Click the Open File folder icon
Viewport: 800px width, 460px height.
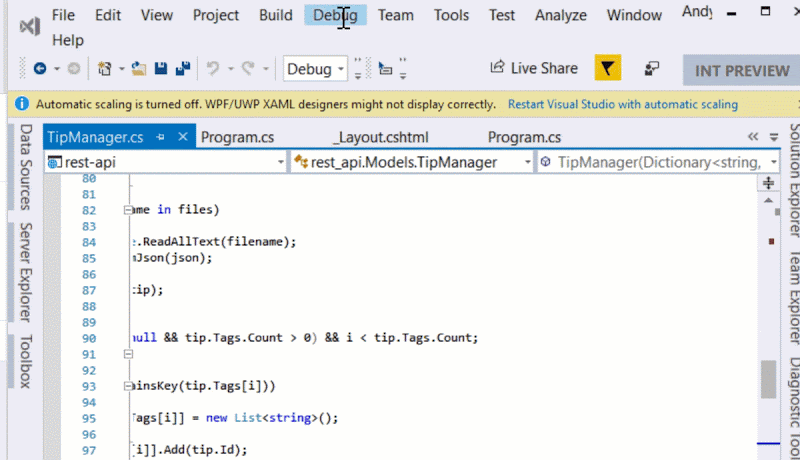click(138, 68)
